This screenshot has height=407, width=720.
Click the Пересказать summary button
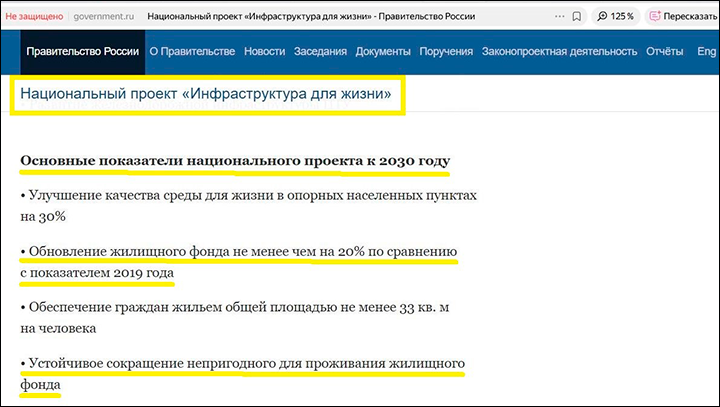click(682, 17)
